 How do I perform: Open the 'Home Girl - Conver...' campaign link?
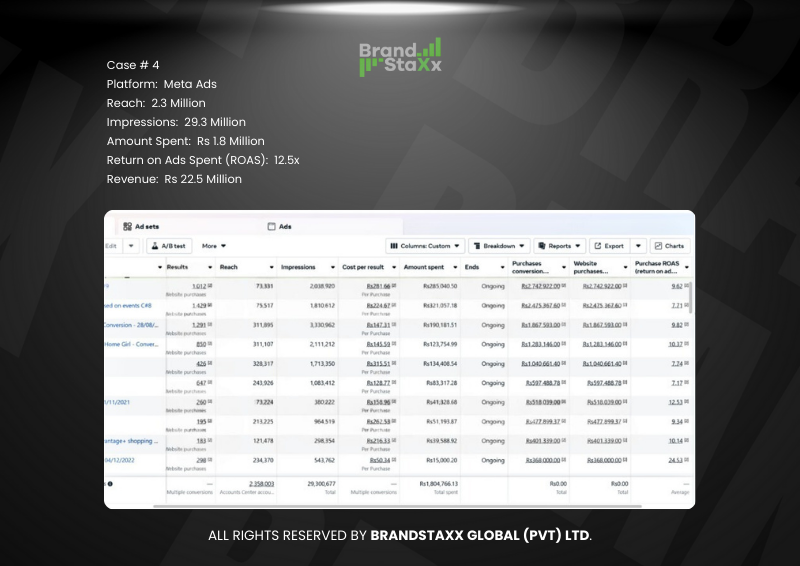pyautogui.click(x=131, y=344)
